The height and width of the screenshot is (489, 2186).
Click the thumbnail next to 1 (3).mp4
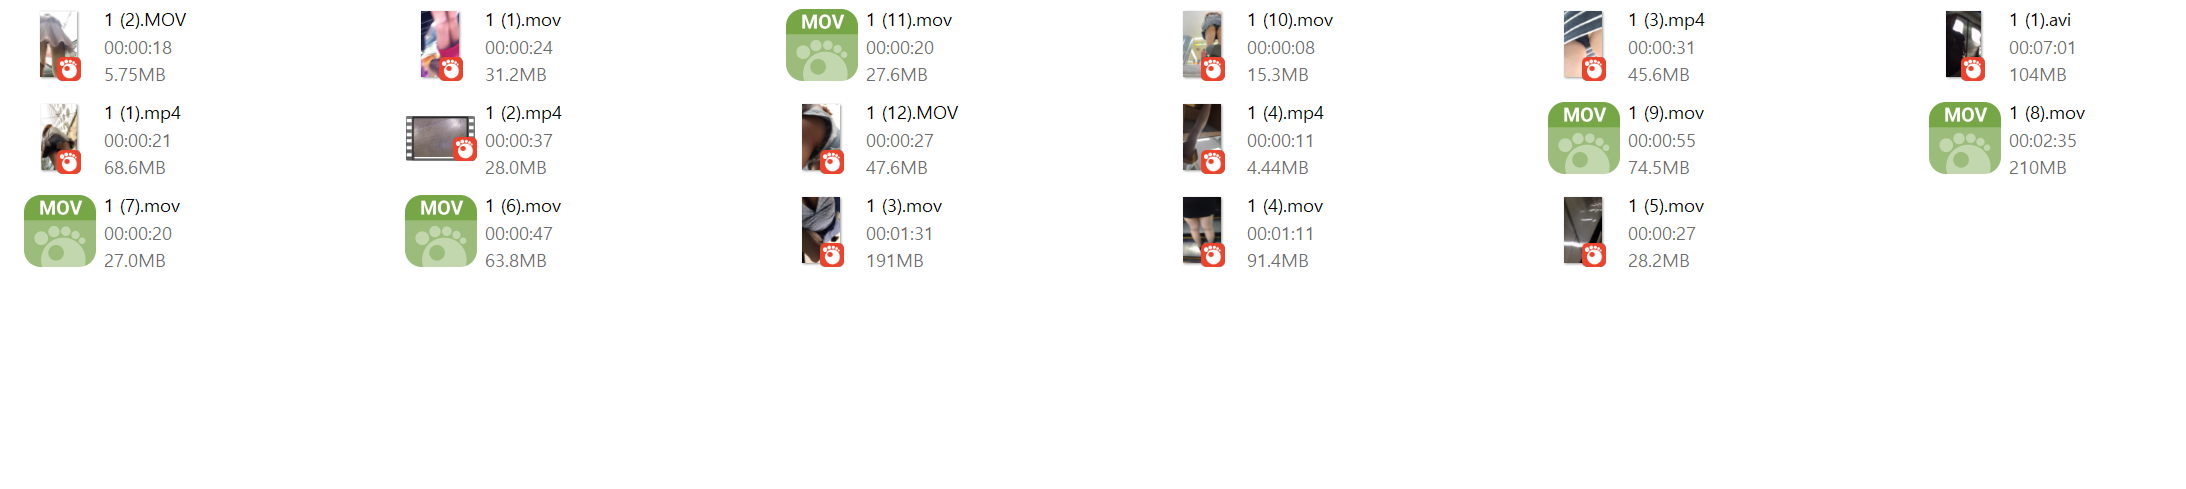(1584, 45)
